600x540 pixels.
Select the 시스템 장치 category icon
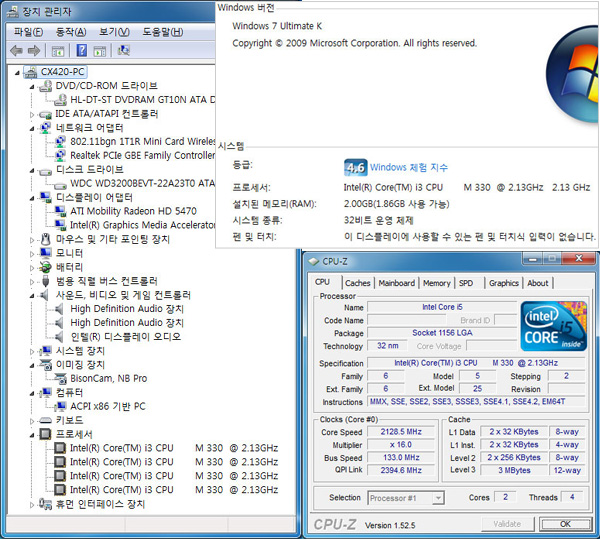tap(46, 351)
